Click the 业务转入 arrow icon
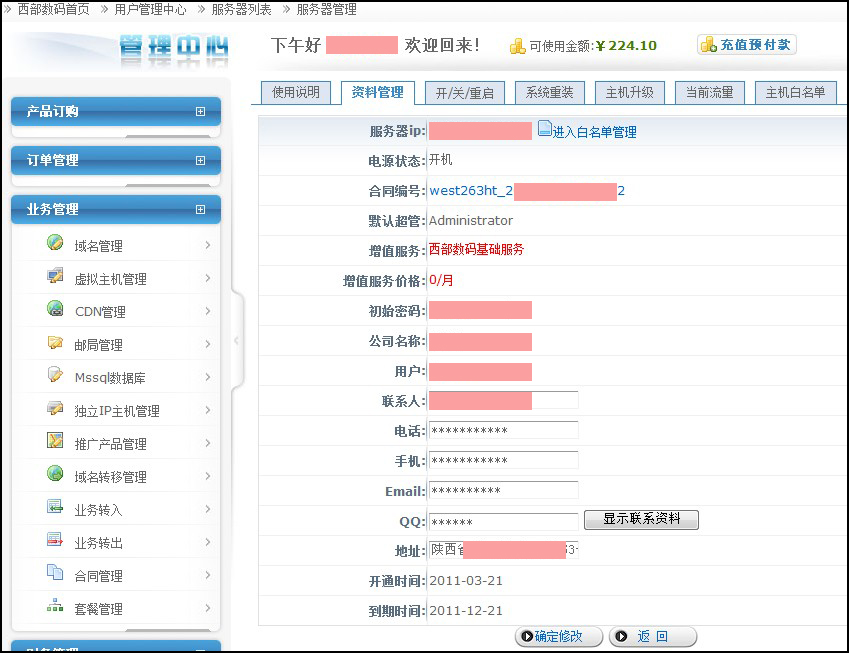849x653 pixels. [55, 508]
